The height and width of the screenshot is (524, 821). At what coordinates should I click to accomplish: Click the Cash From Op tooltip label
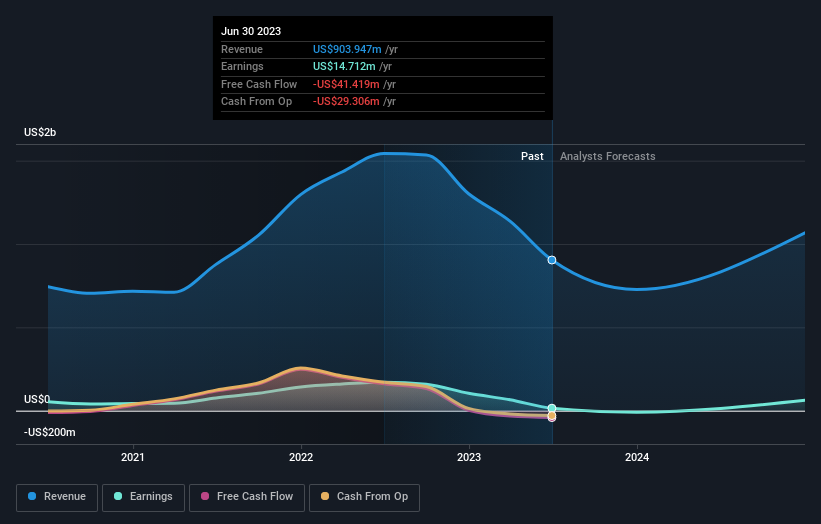(x=256, y=102)
